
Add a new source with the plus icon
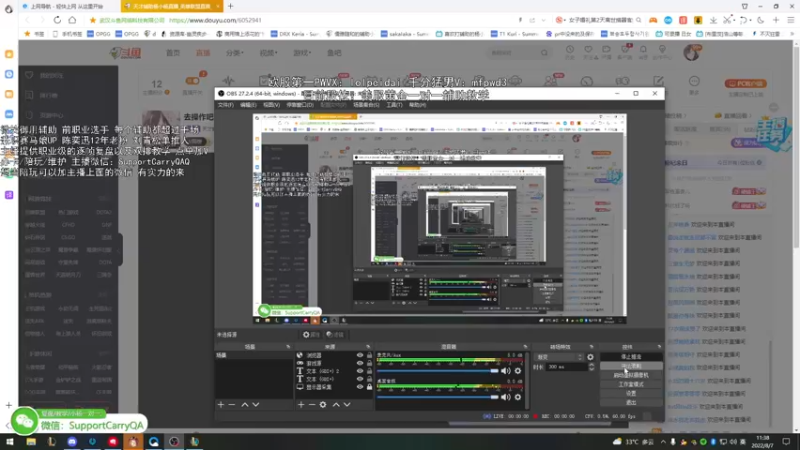[x=301, y=405]
